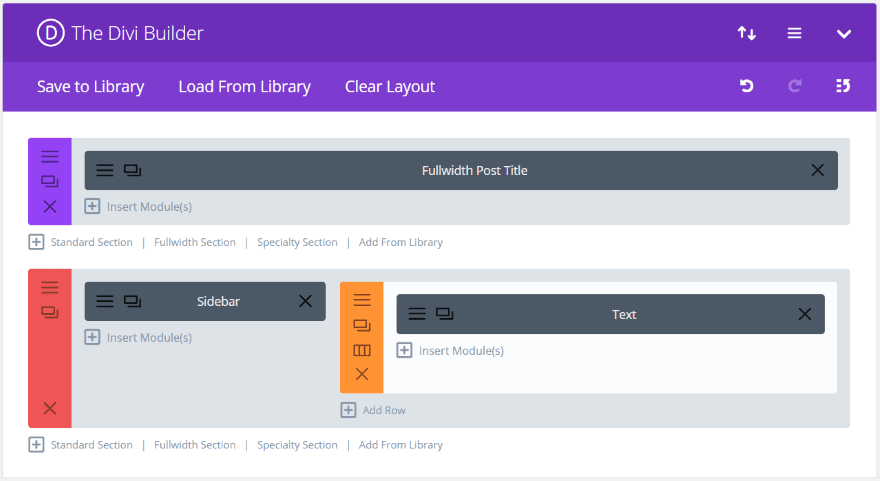880x481 pixels.
Task: Change column structure of the orange row
Action: tap(362, 350)
